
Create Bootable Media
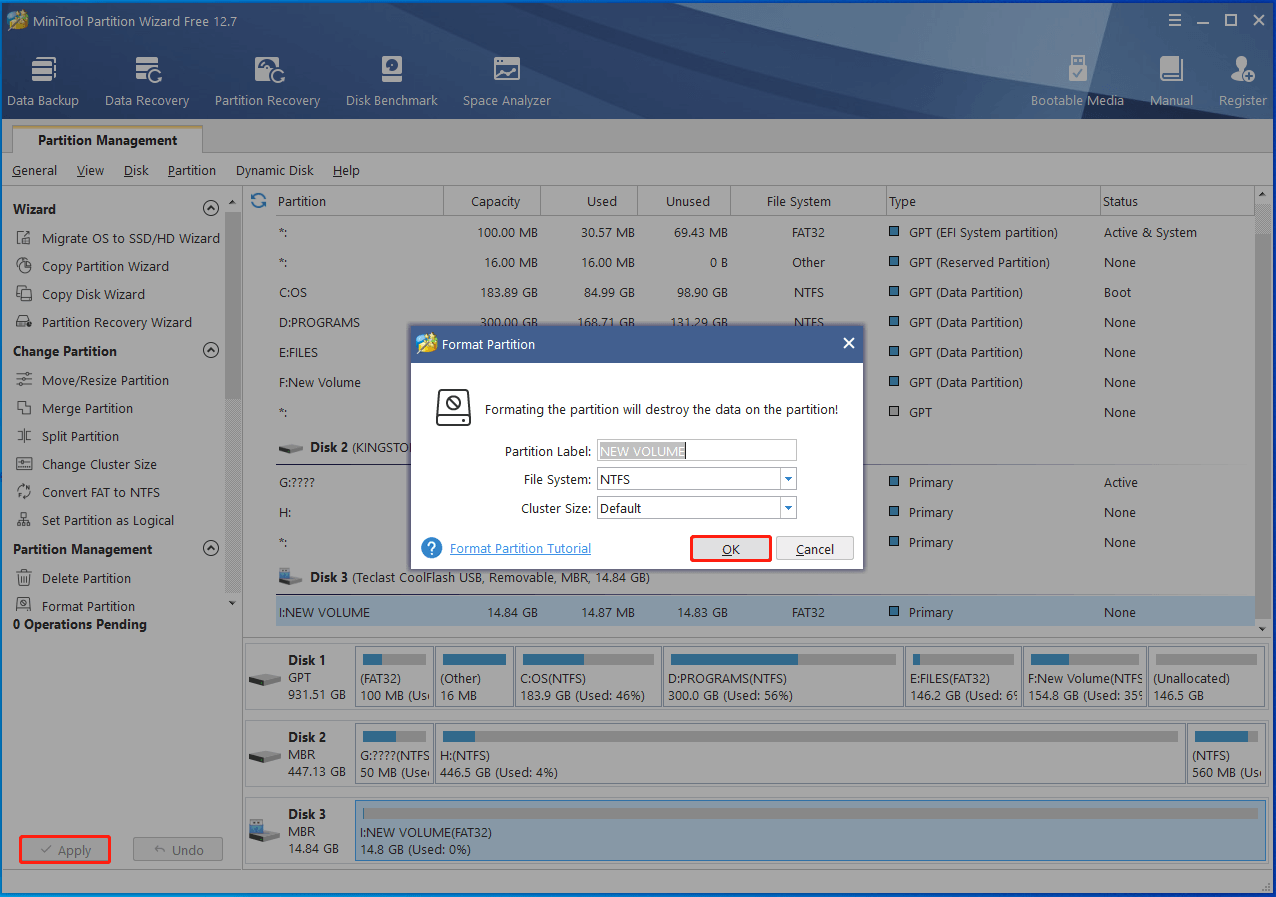[1077, 81]
